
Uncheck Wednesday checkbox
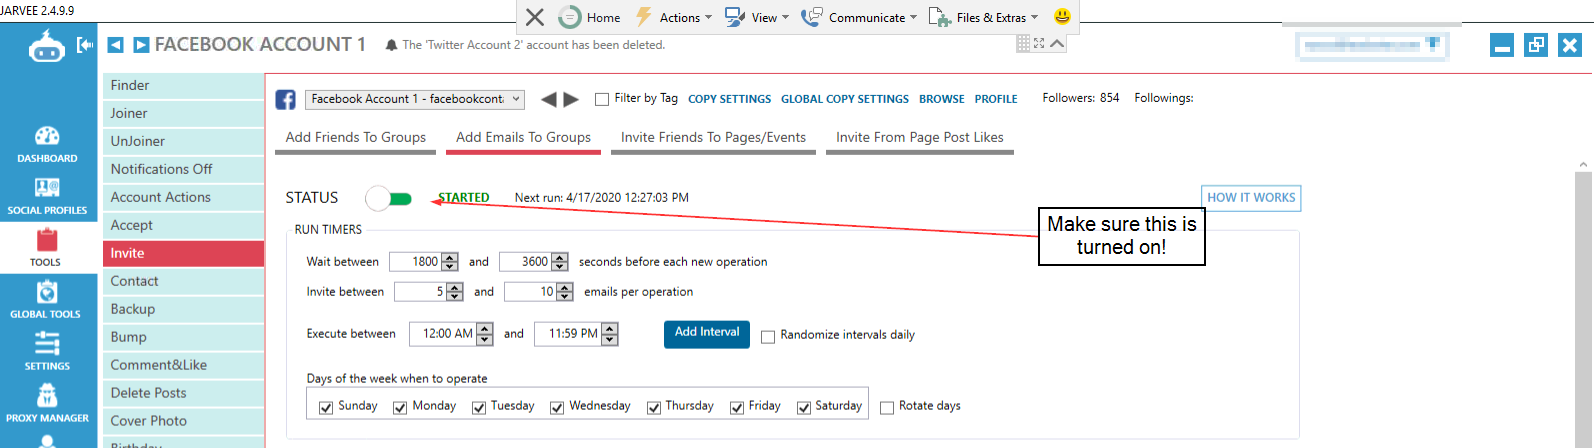[x=557, y=407]
